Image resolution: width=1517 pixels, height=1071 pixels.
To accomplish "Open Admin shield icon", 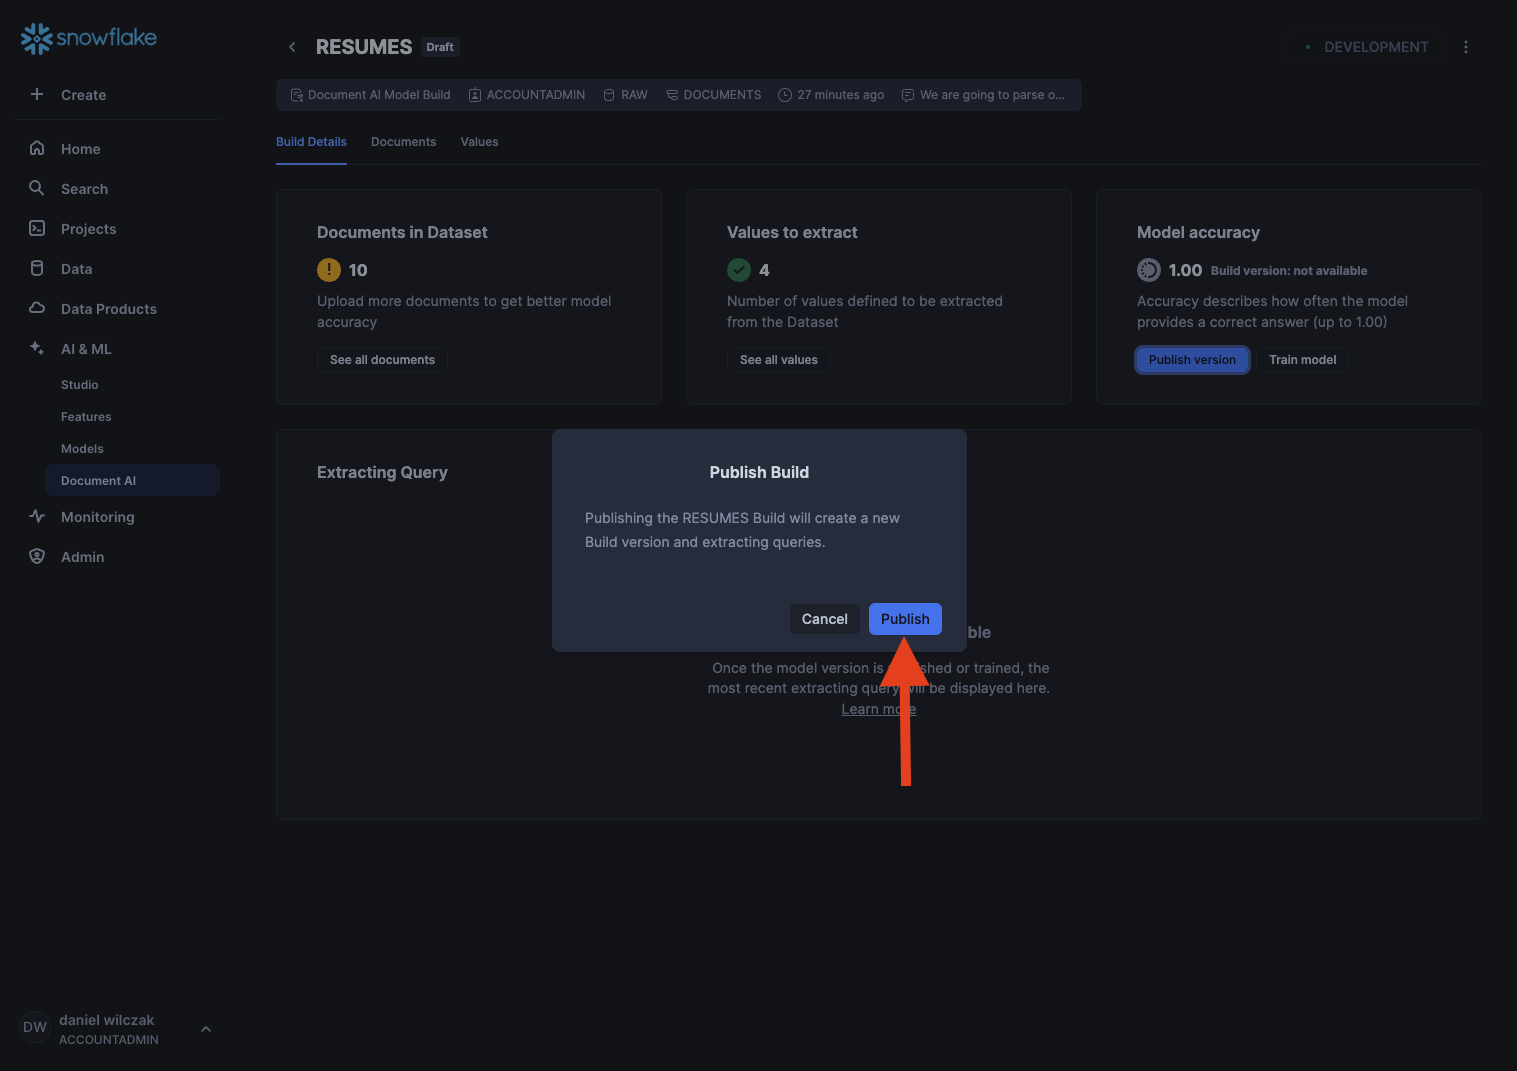I will pos(37,556).
